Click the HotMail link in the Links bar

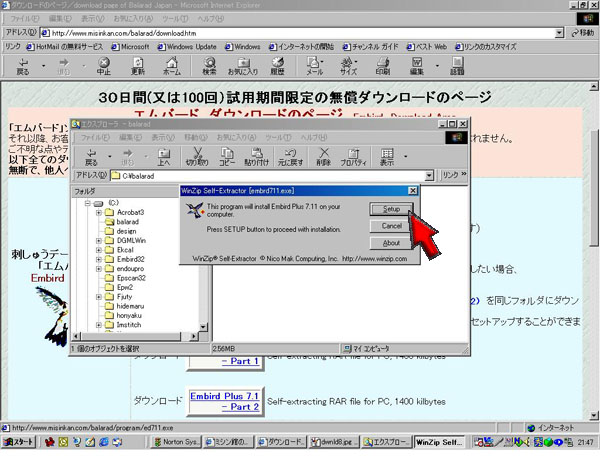coord(65,47)
